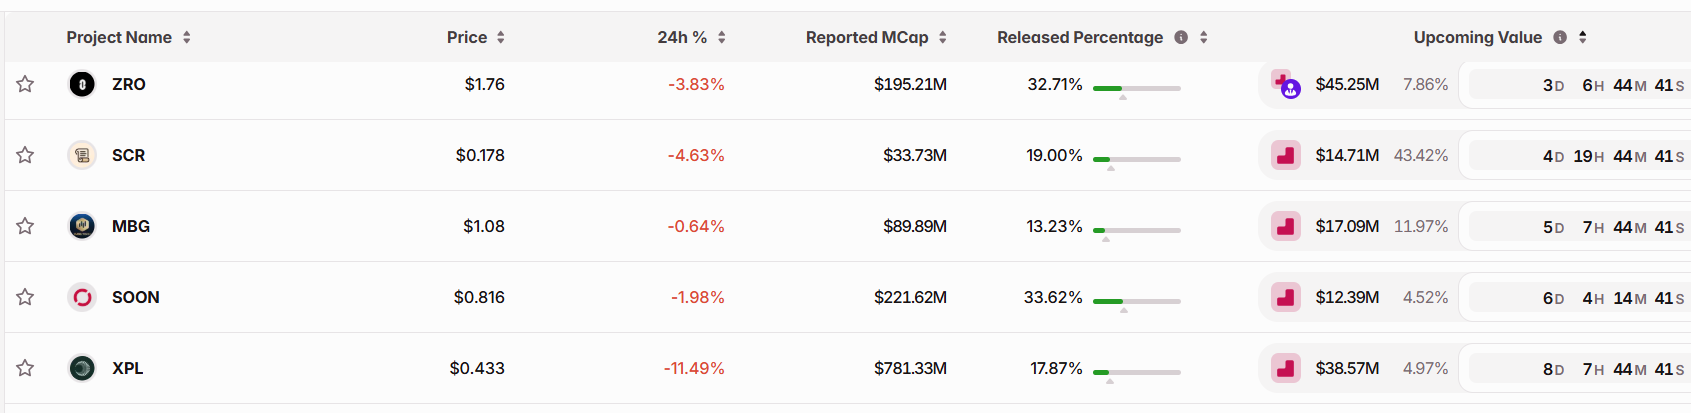Screen dimensions: 1691x413
Task: Click the SOON token logo icon
Action: [x=82, y=297]
